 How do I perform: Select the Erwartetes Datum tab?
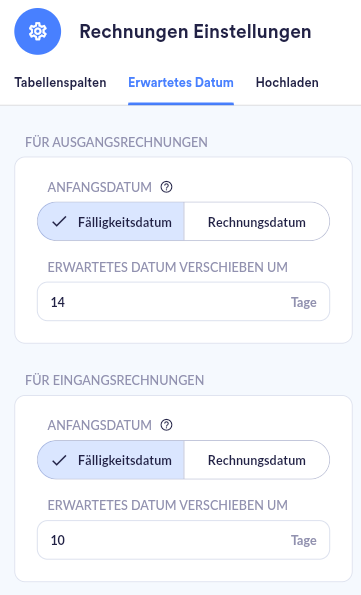click(181, 82)
